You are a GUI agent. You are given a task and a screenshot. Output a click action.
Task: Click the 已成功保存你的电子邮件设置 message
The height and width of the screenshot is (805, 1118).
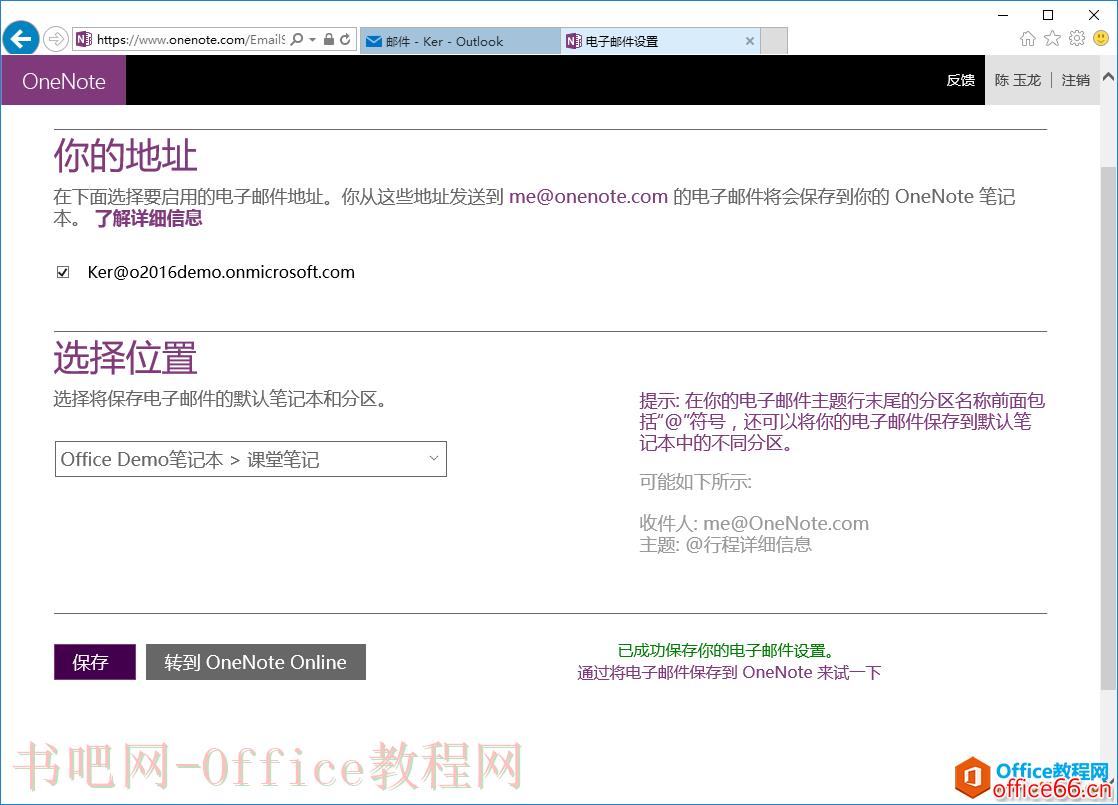tap(726, 650)
